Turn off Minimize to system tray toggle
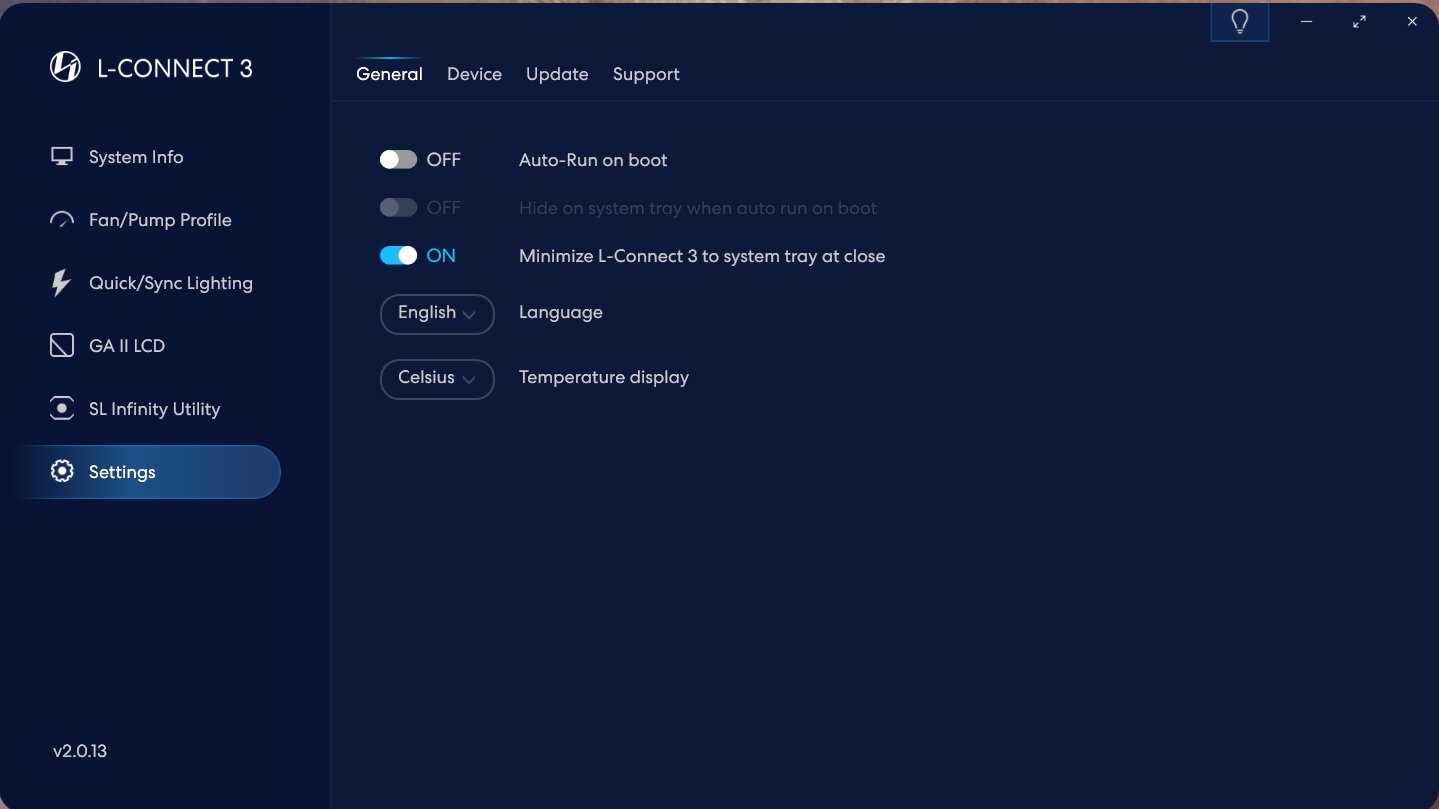Viewport: 1439px width, 809px height. click(x=398, y=256)
